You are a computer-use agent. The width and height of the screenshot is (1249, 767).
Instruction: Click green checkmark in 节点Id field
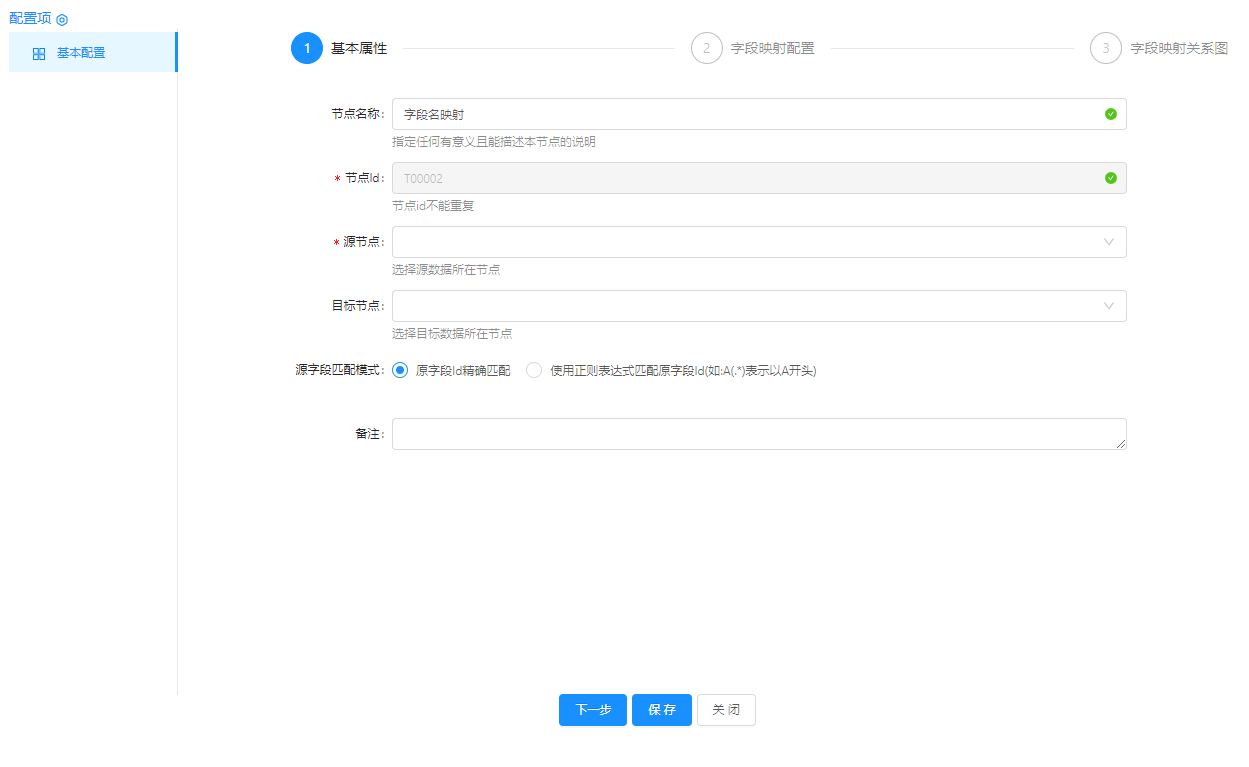[x=1110, y=178]
